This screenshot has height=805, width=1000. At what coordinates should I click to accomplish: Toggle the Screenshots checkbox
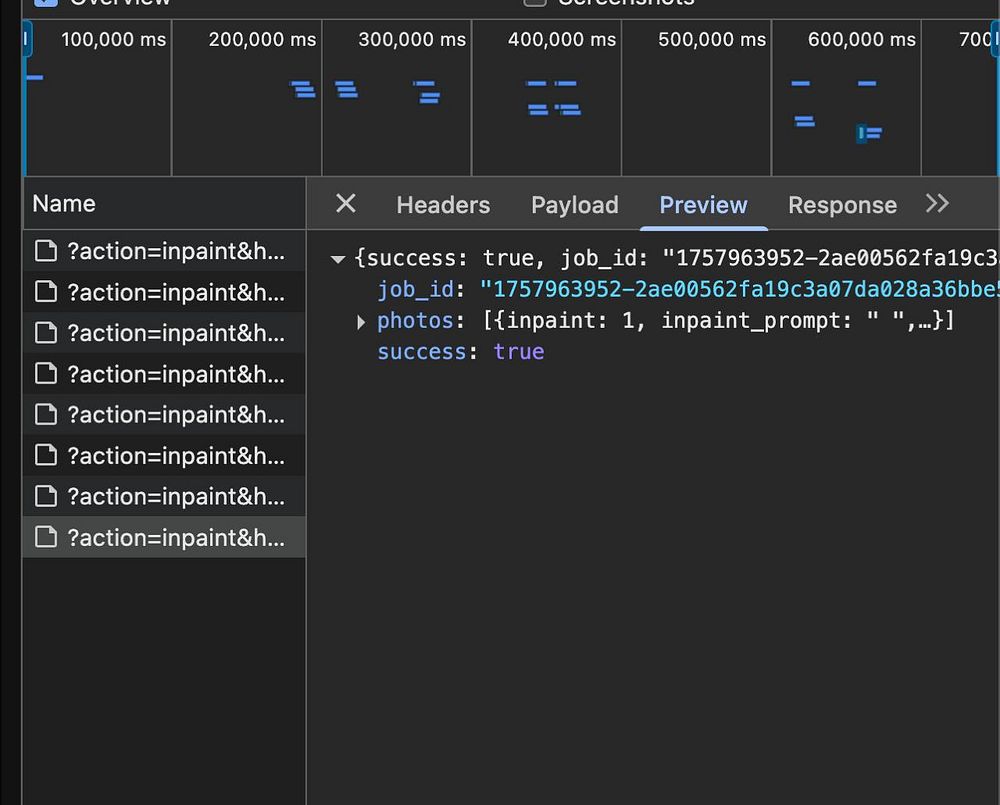(x=534, y=2)
